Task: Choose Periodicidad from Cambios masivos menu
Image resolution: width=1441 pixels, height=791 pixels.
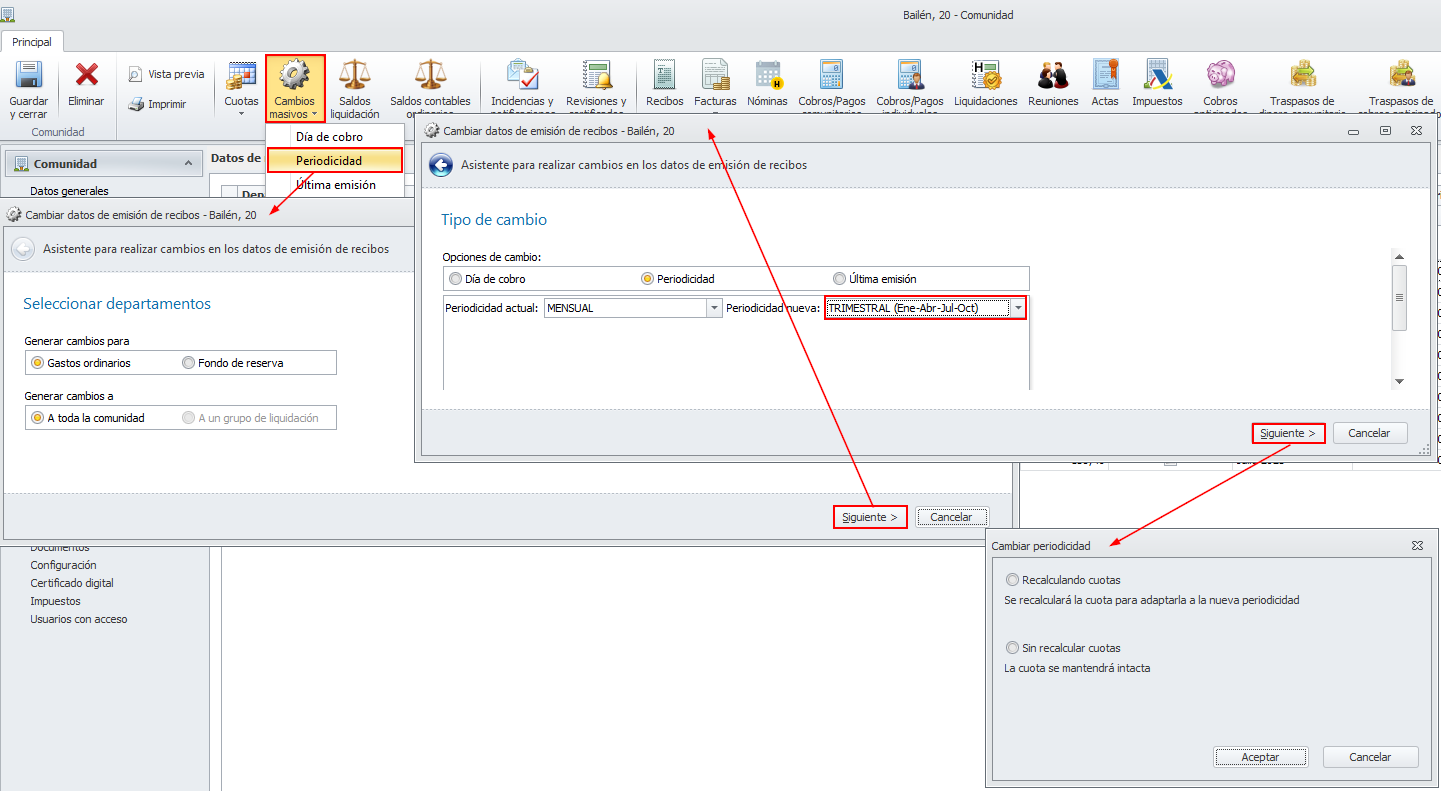Action: tap(335, 160)
